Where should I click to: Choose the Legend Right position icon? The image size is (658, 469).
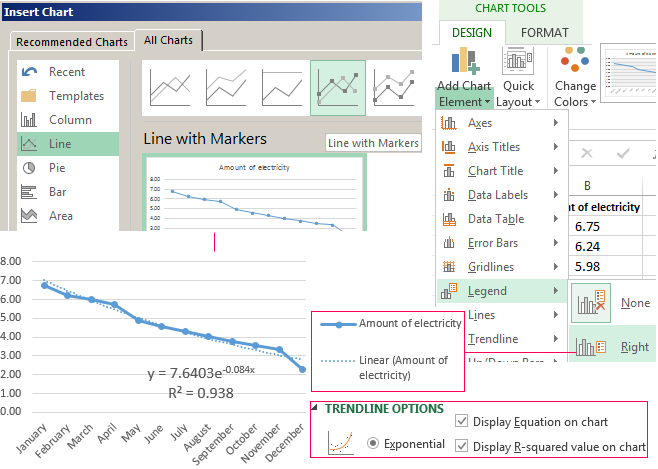click(591, 347)
